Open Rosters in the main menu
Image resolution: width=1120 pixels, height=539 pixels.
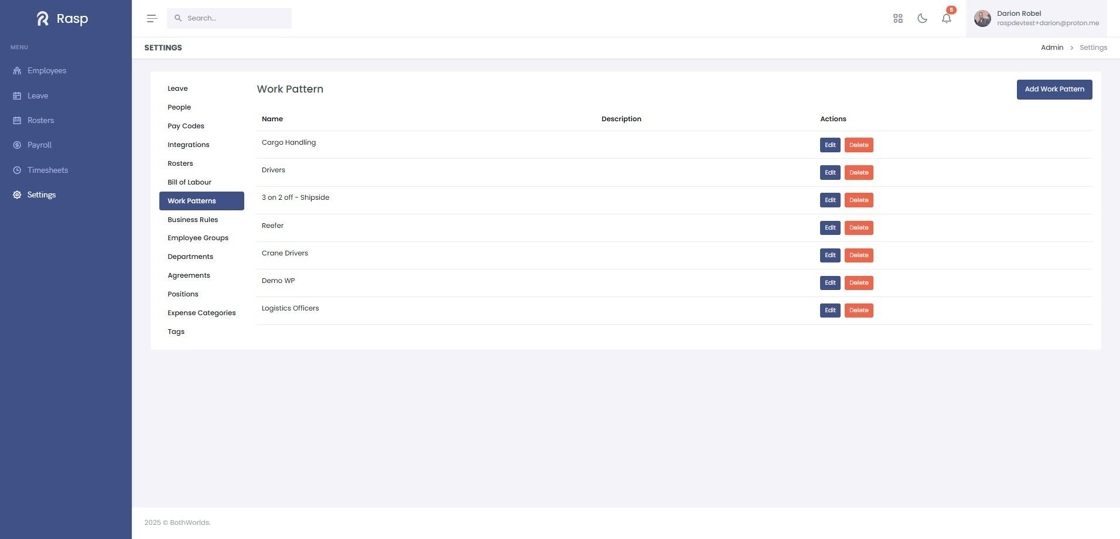click(41, 121)
